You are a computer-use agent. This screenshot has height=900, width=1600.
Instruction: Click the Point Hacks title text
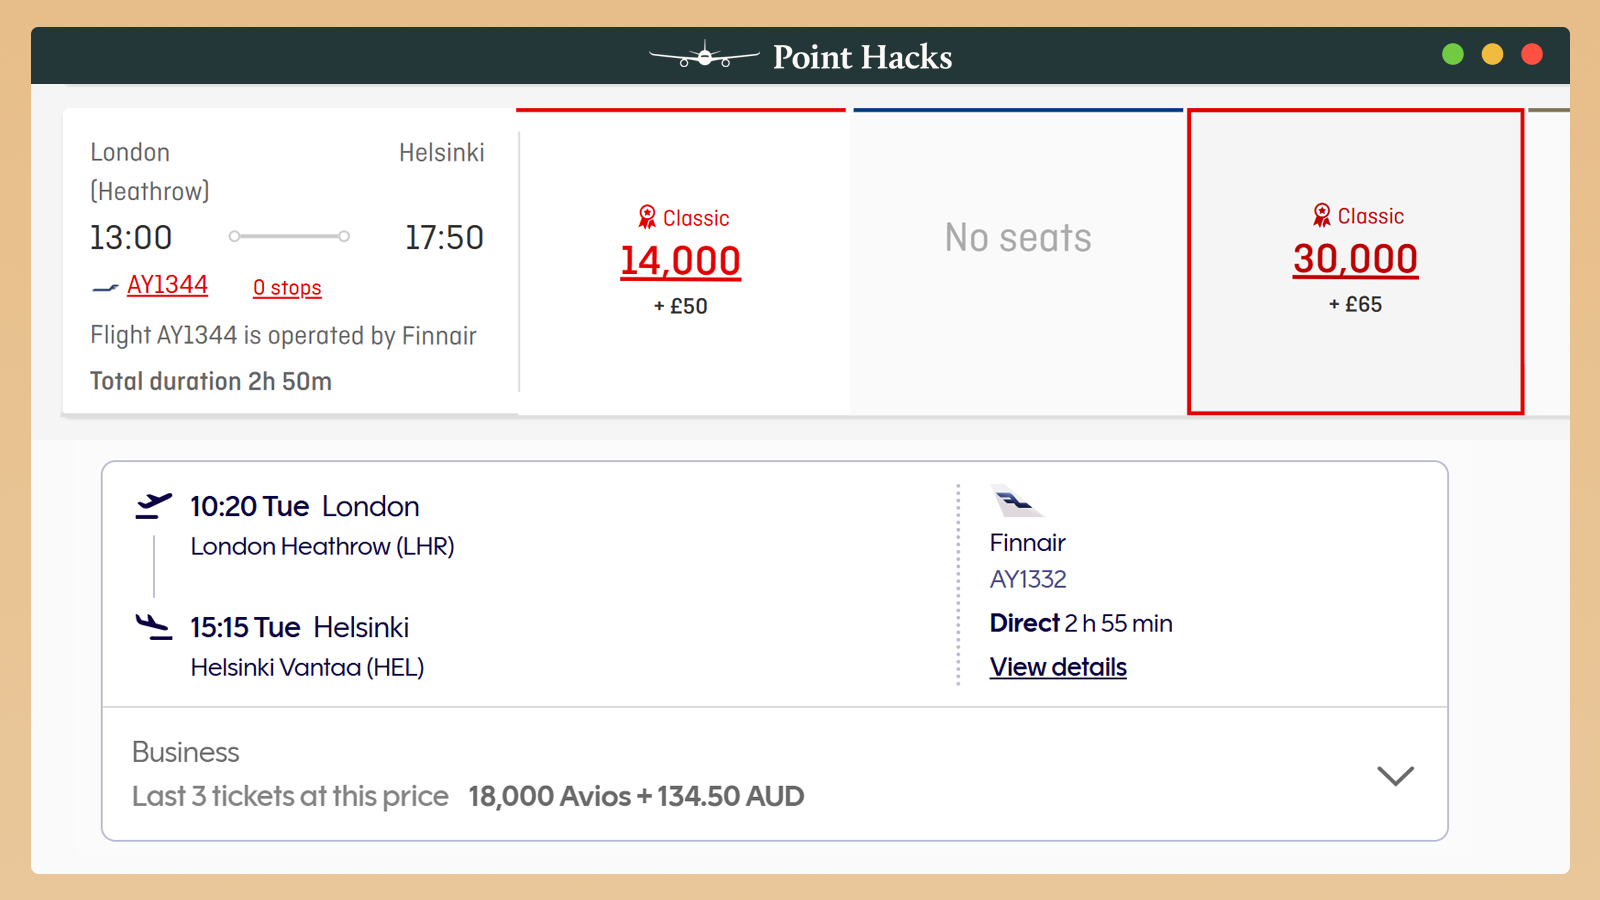coord(862,57)
